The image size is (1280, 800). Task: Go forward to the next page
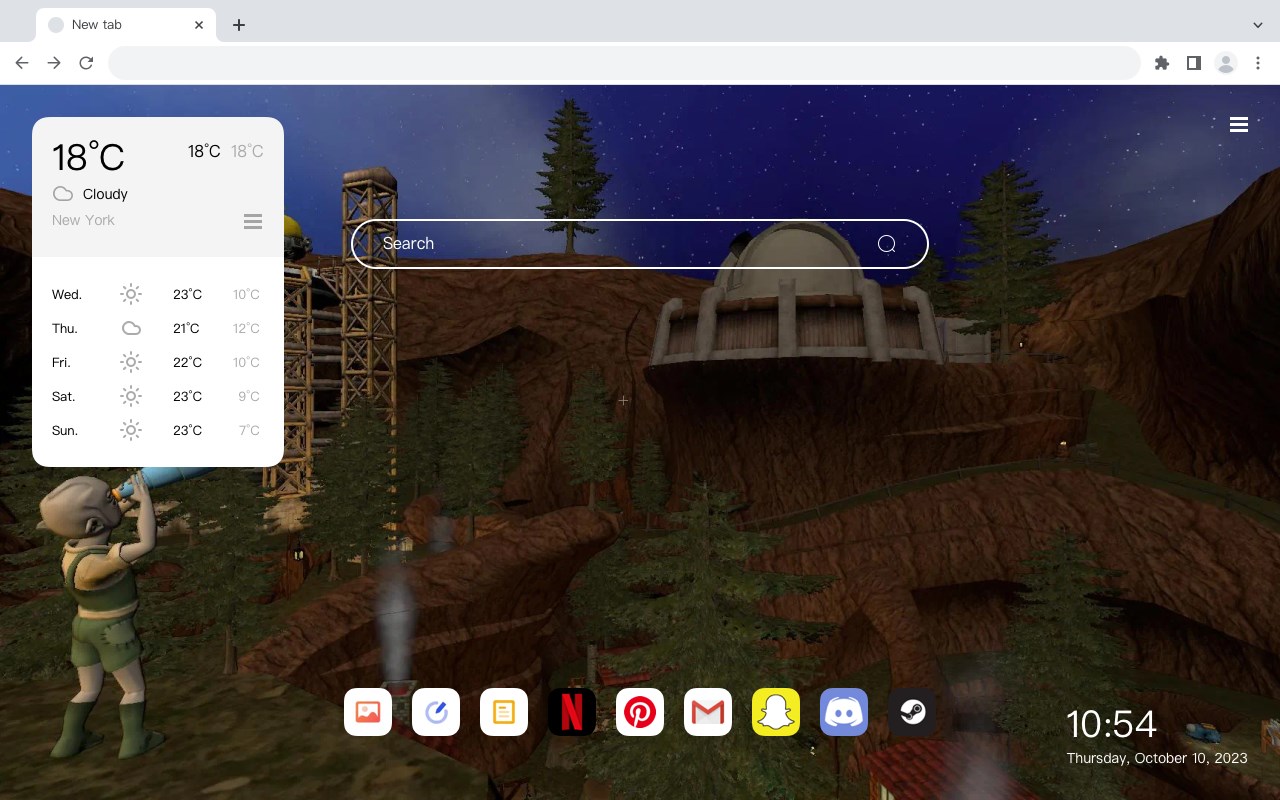point(54,63)
